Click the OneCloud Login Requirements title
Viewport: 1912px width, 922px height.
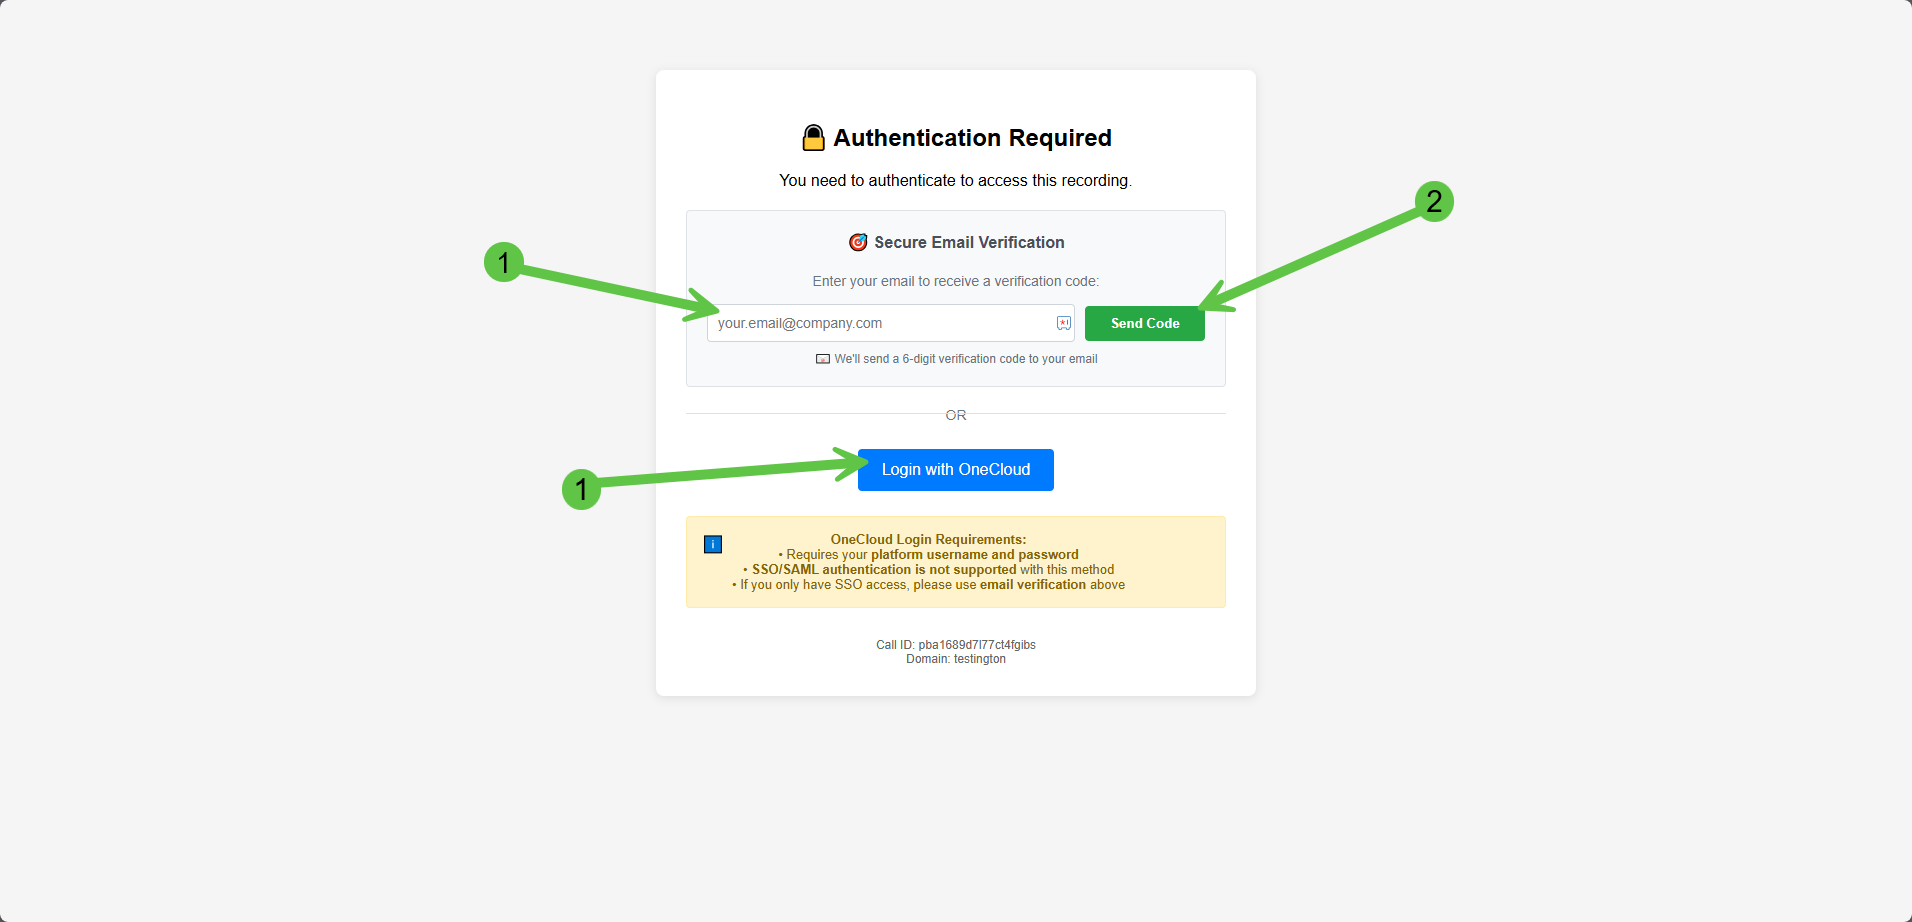click(x=928, y=539)
